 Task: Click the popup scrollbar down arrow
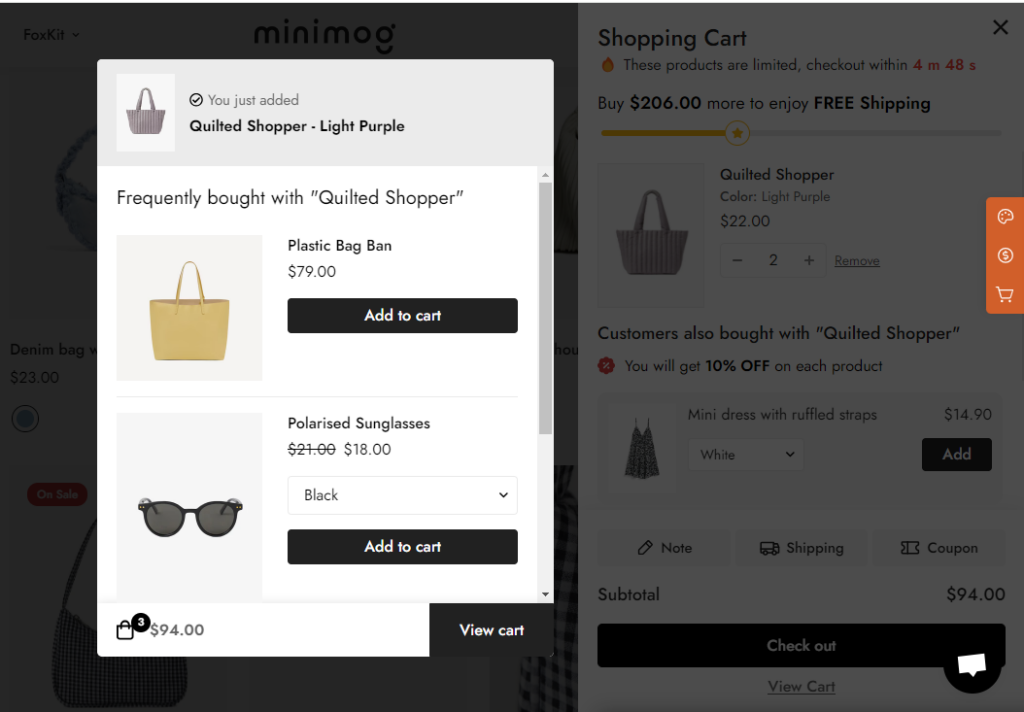(x=545, y=594)
